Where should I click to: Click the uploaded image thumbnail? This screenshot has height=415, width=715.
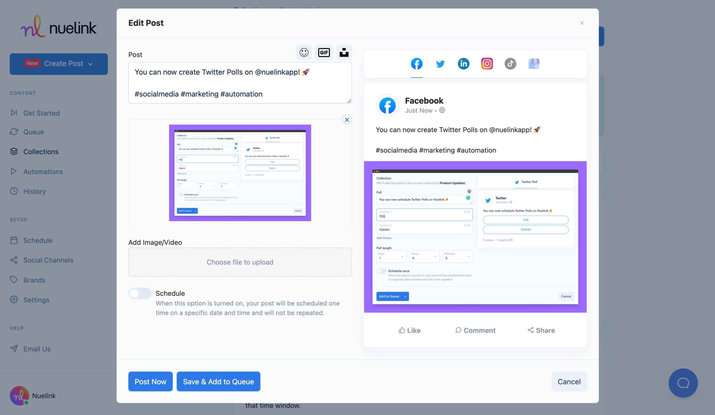pyautogui.click(x=240, y=173)
